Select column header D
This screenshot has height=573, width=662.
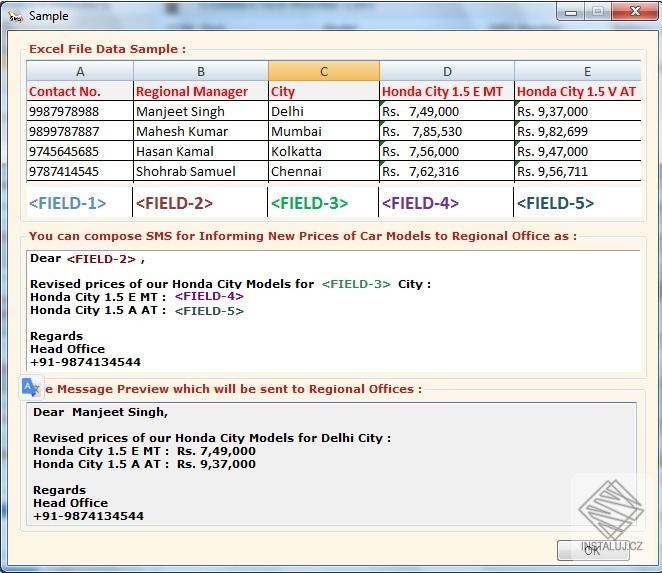(447, 71)
